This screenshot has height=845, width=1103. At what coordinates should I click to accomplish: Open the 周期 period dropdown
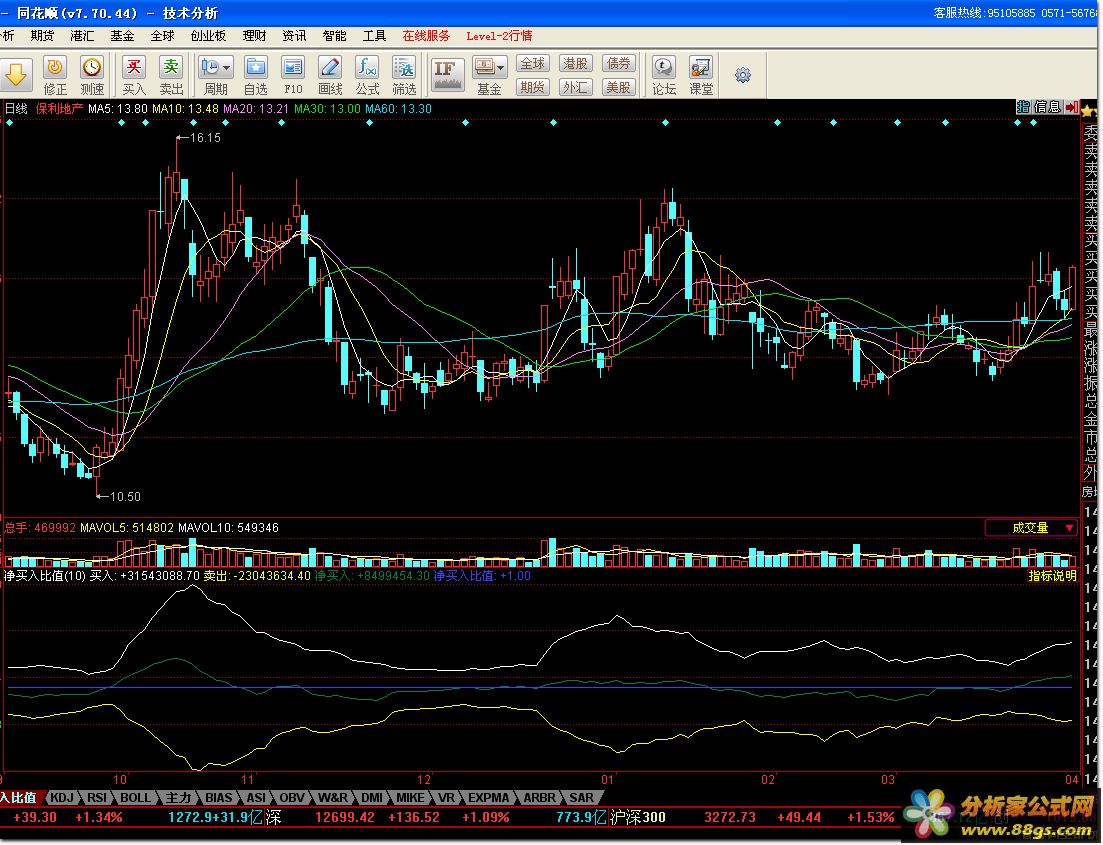pyautogui.click(x=215, y=75)
